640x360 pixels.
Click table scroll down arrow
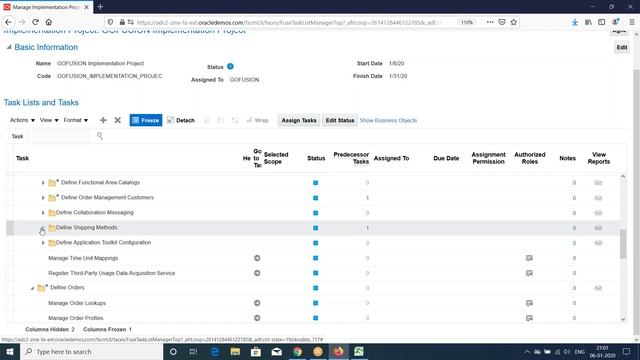click(x=623, y=319)
